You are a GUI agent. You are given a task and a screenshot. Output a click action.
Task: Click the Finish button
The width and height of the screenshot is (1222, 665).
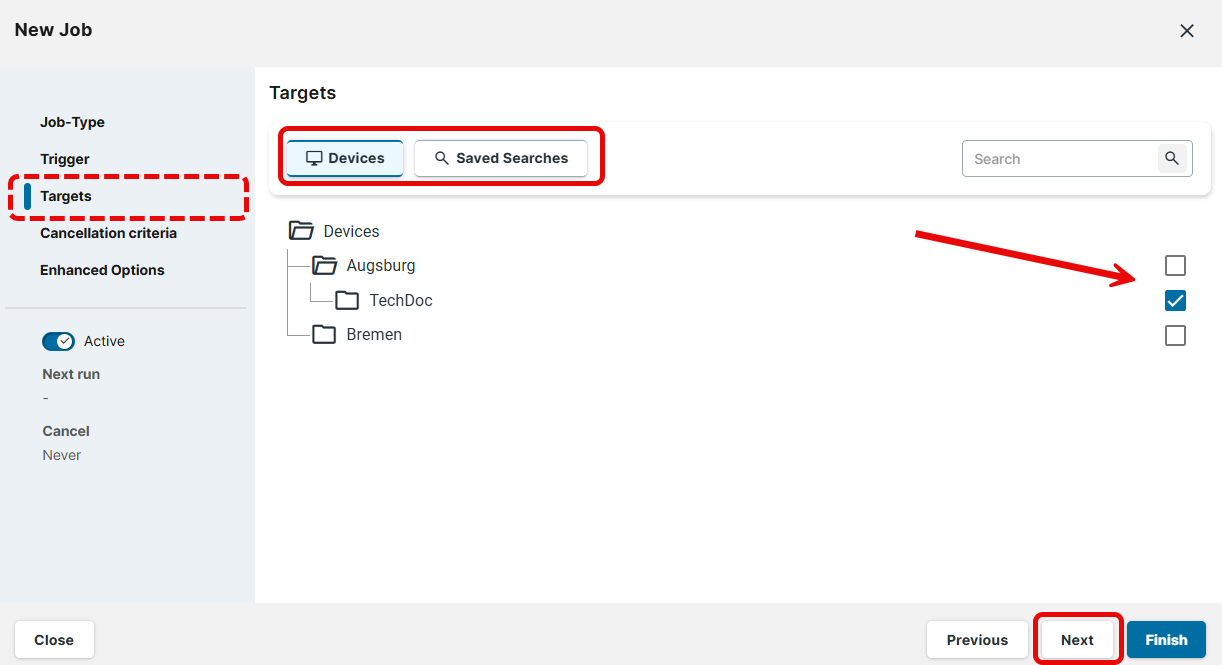point(1166,640)
